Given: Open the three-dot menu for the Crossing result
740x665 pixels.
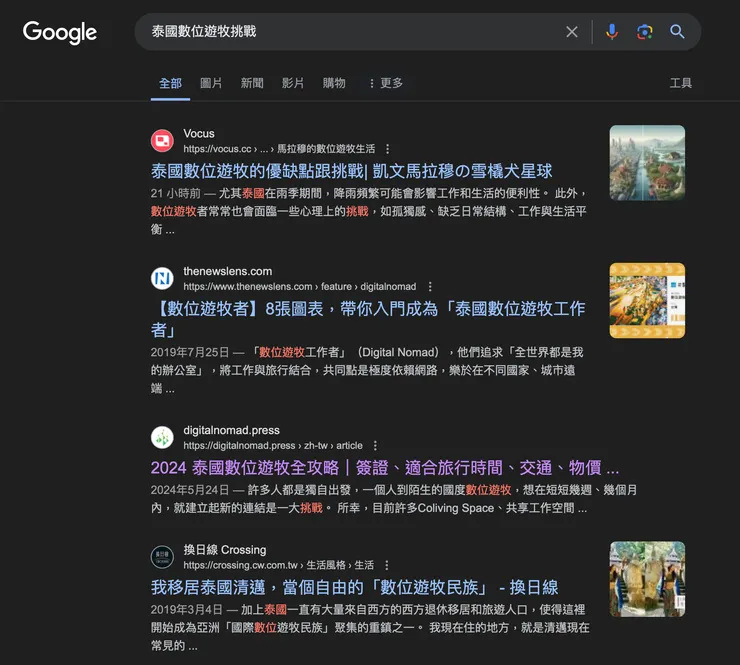Looking at the screenshot, I should (x=387, y=565).
